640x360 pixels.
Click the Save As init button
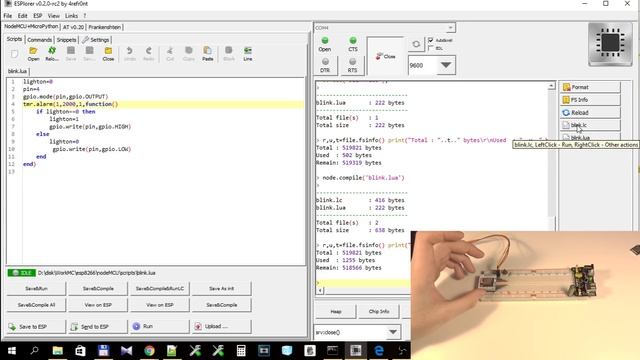222,289
